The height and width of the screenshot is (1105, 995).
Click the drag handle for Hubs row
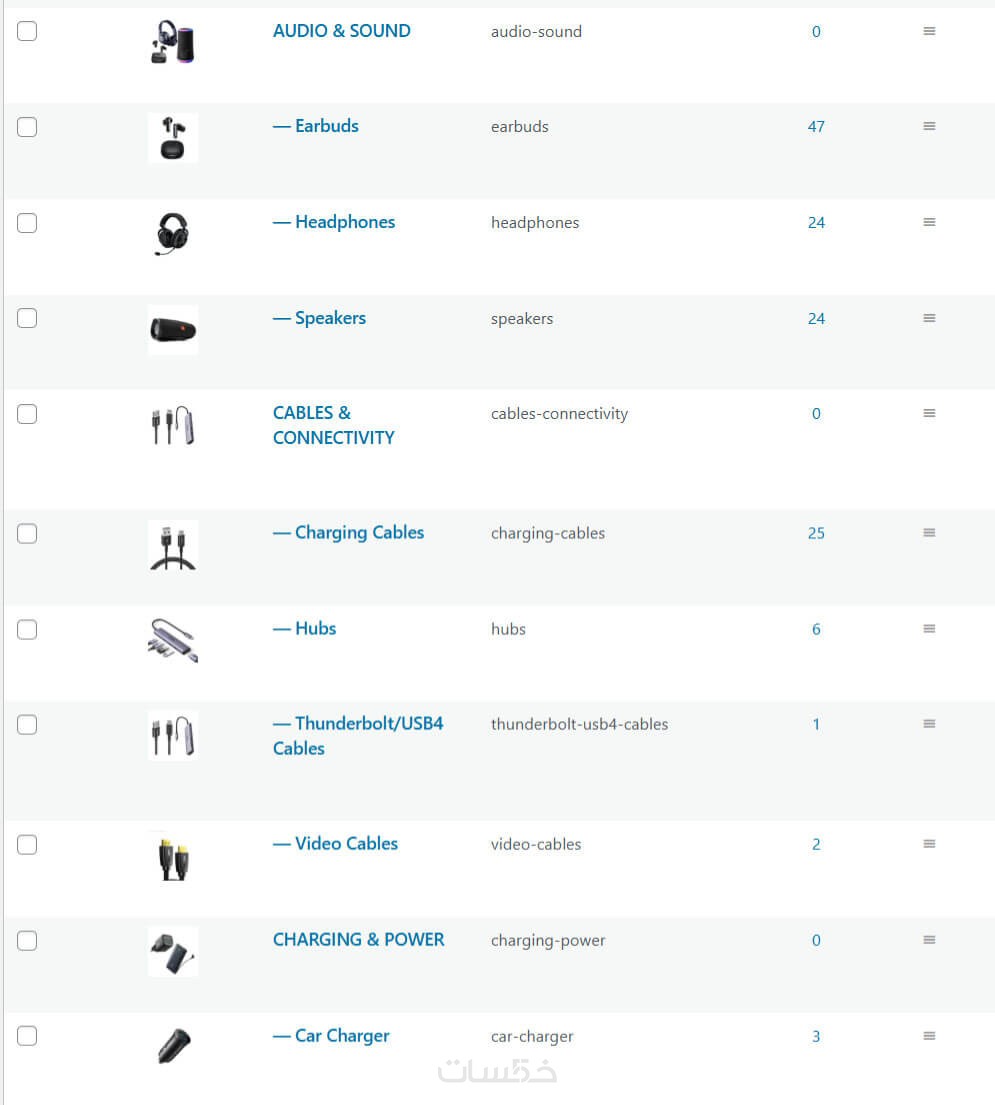point(929,629)
